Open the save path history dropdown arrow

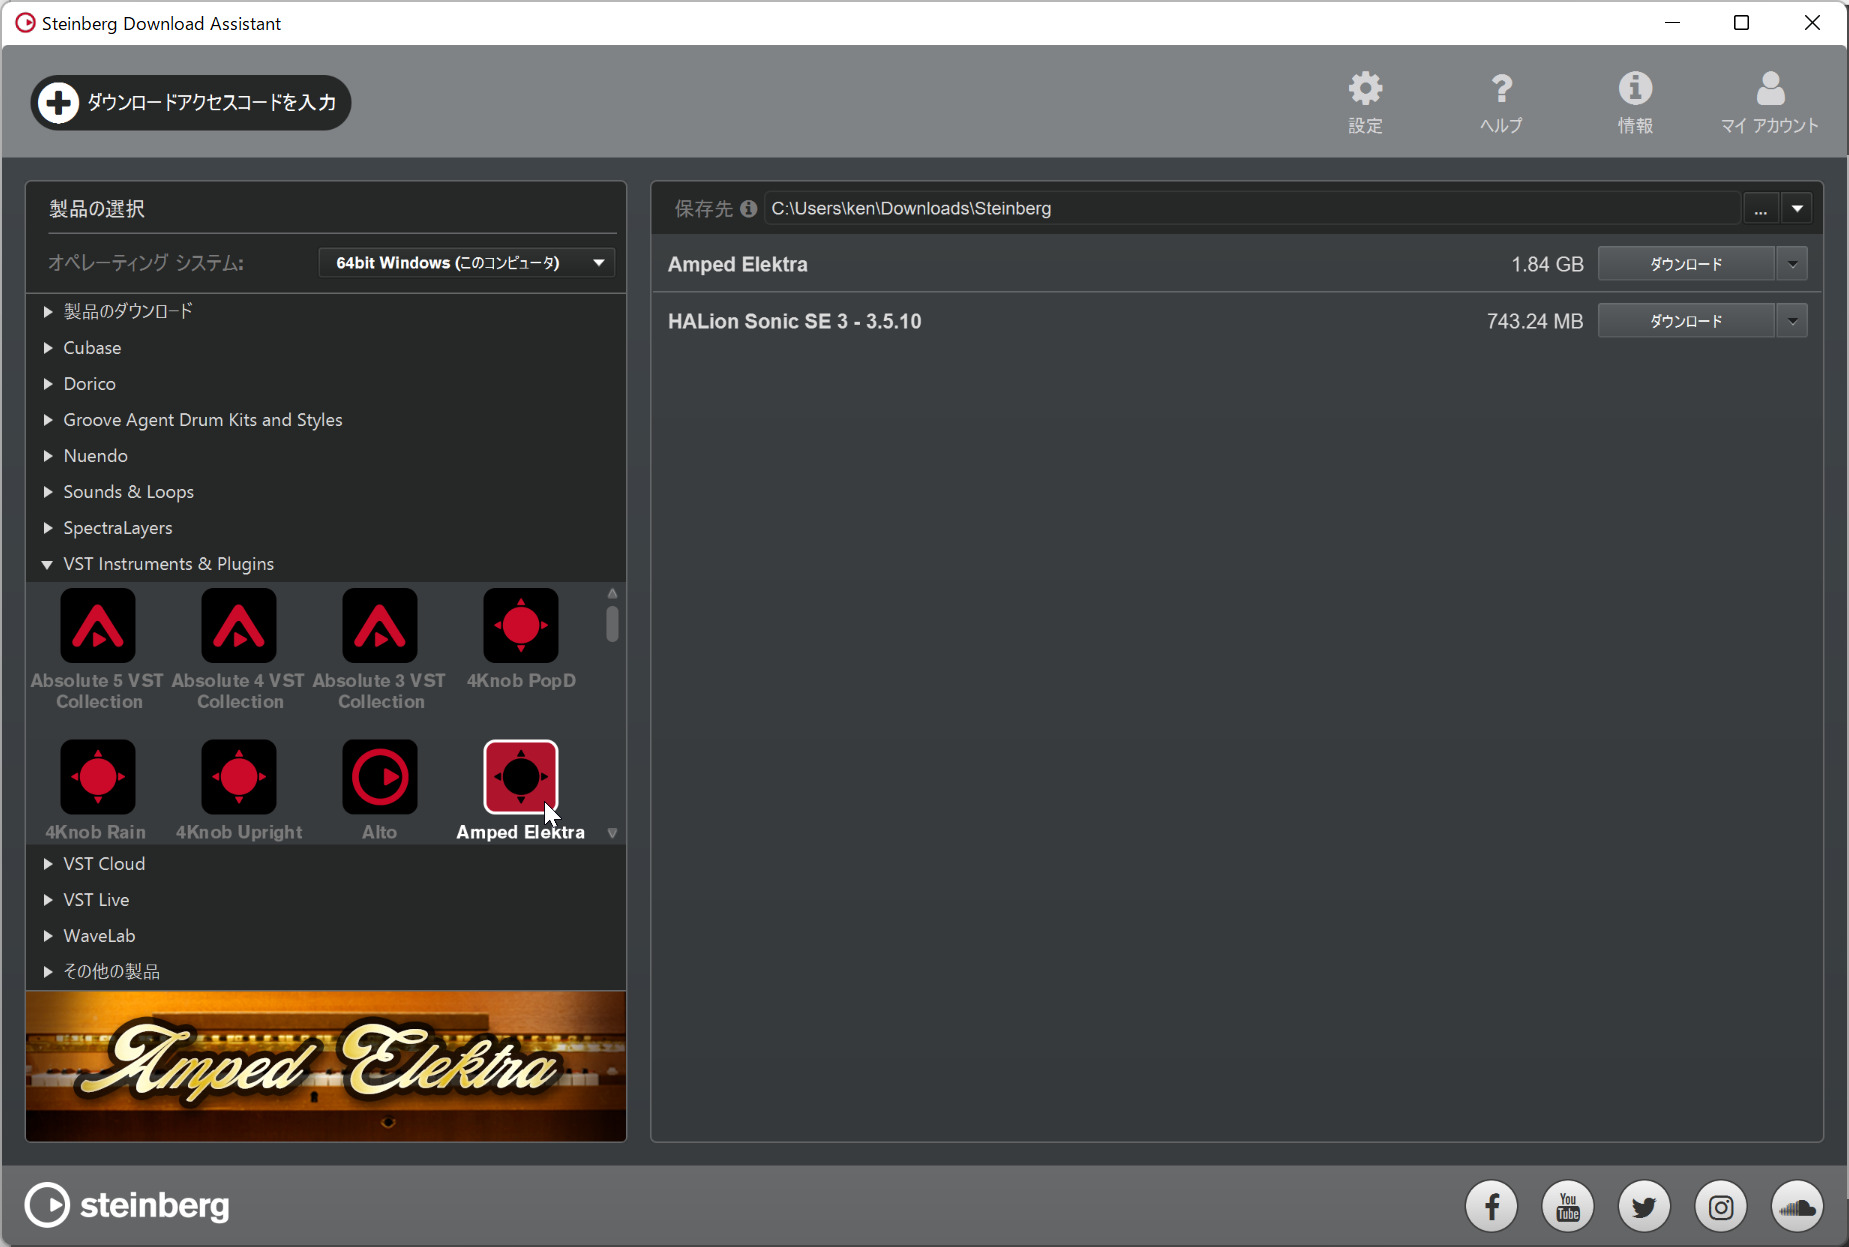coord(1797,209)
